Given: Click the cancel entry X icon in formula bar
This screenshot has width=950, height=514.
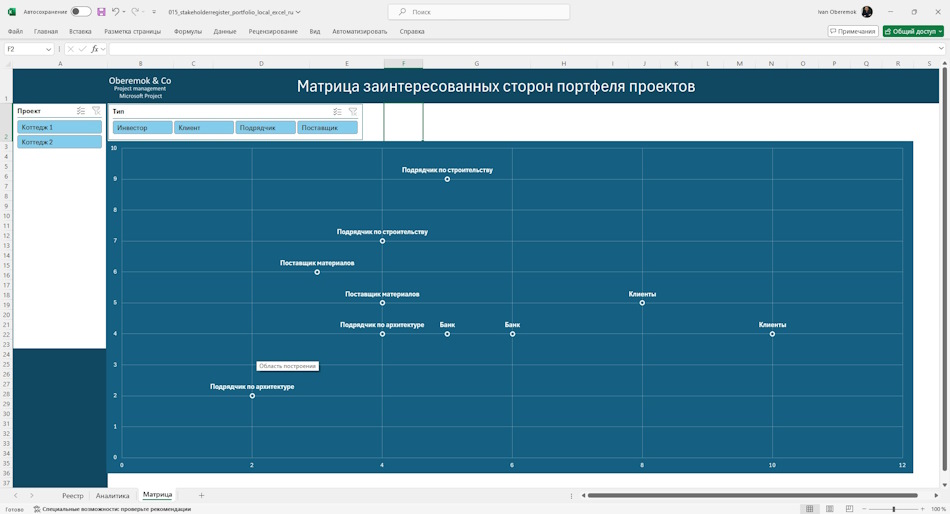Looking at the screenshot, I should tap(70, 49).
